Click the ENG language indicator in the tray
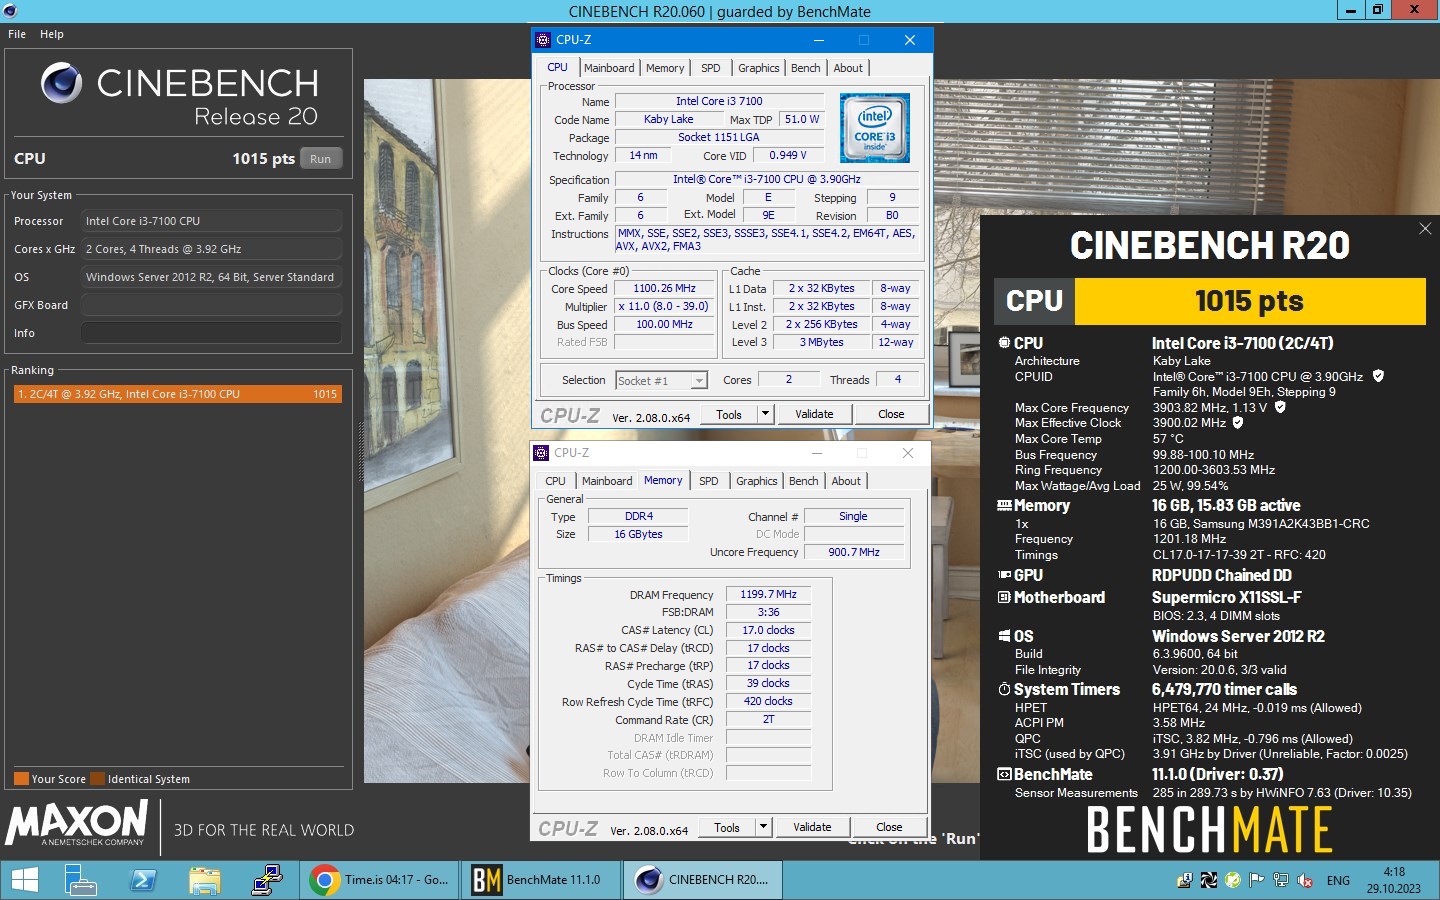This screenshot has height=900, width=1440. [1338, 881]
